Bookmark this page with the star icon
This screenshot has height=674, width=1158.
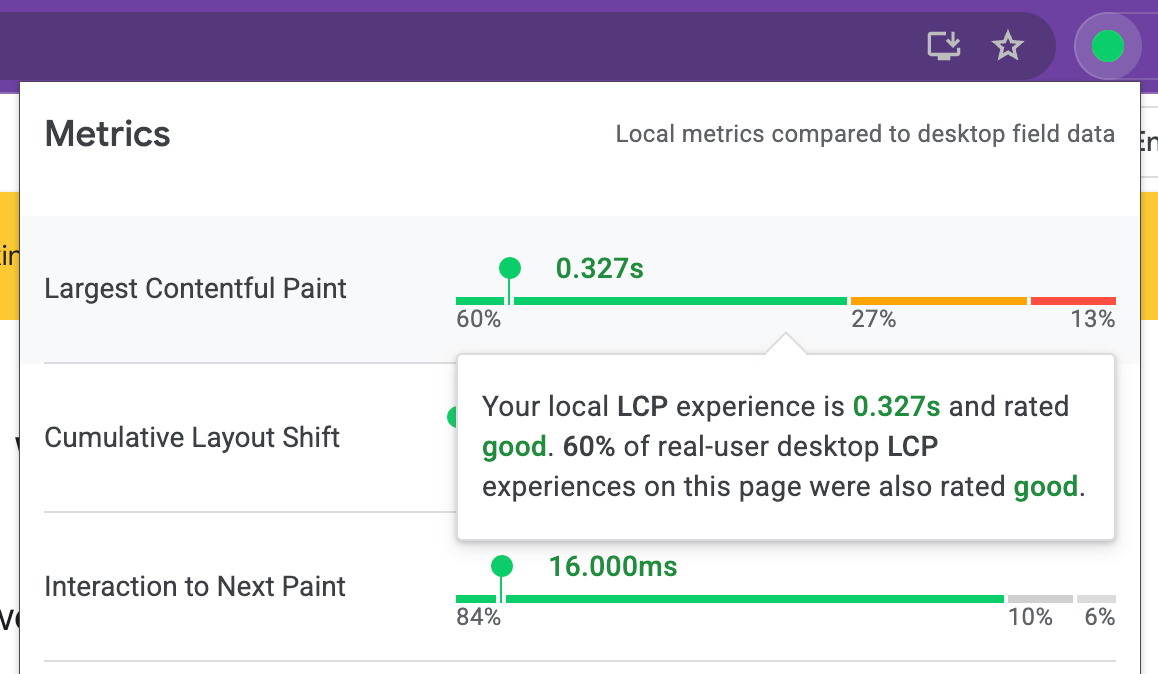point(1007,45)
